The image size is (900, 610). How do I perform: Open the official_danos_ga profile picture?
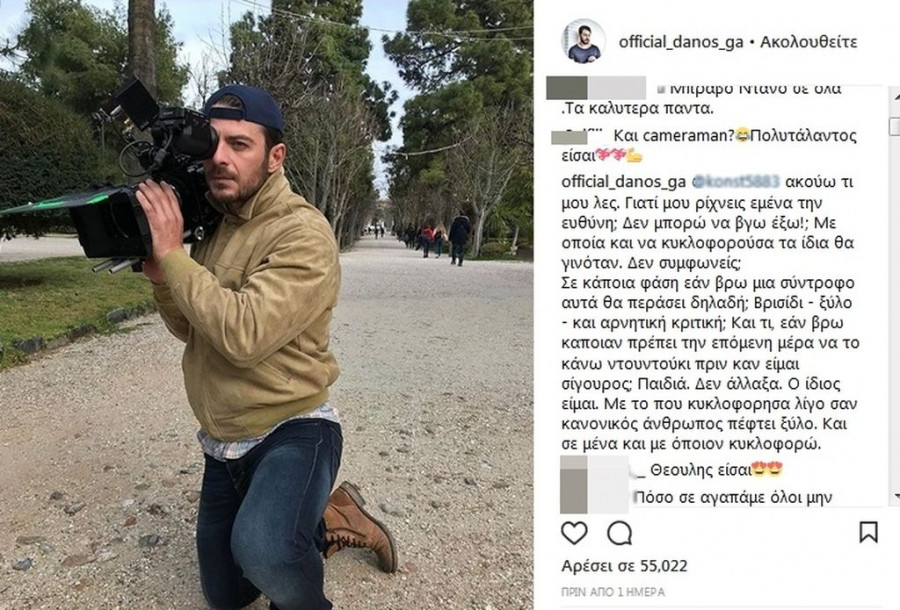pyautogui.click(x=584, y=41)
